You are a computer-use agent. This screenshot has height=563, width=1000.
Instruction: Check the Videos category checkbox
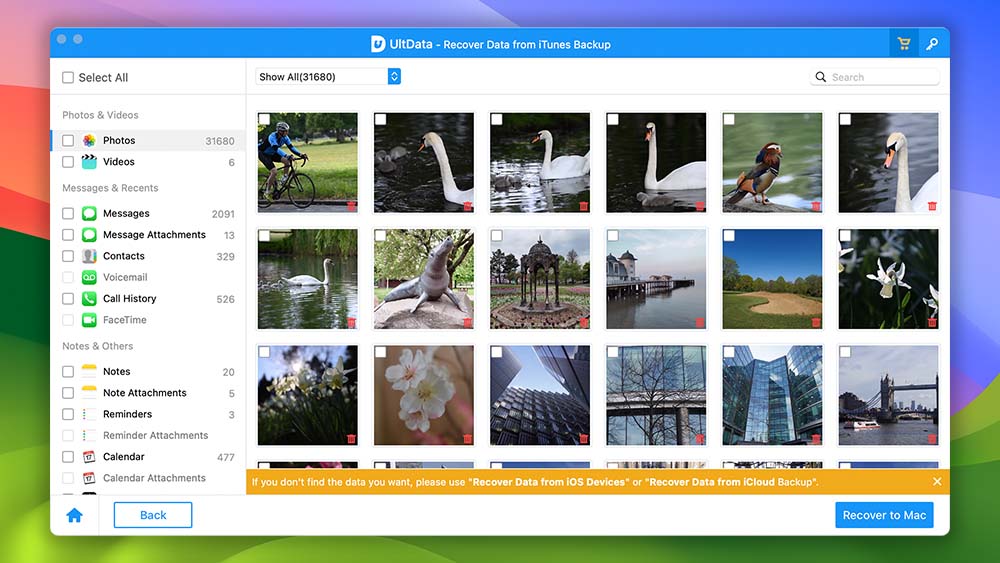pos(68,162)
